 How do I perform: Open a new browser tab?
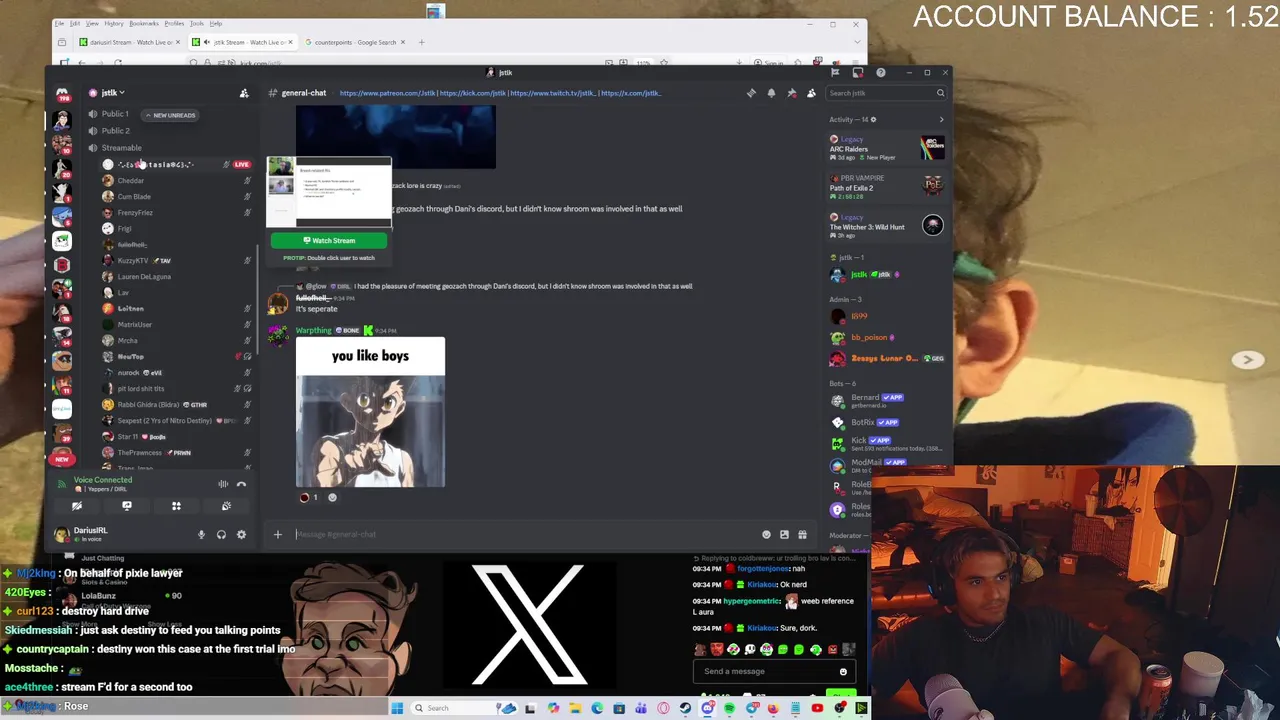click(421, 42)
